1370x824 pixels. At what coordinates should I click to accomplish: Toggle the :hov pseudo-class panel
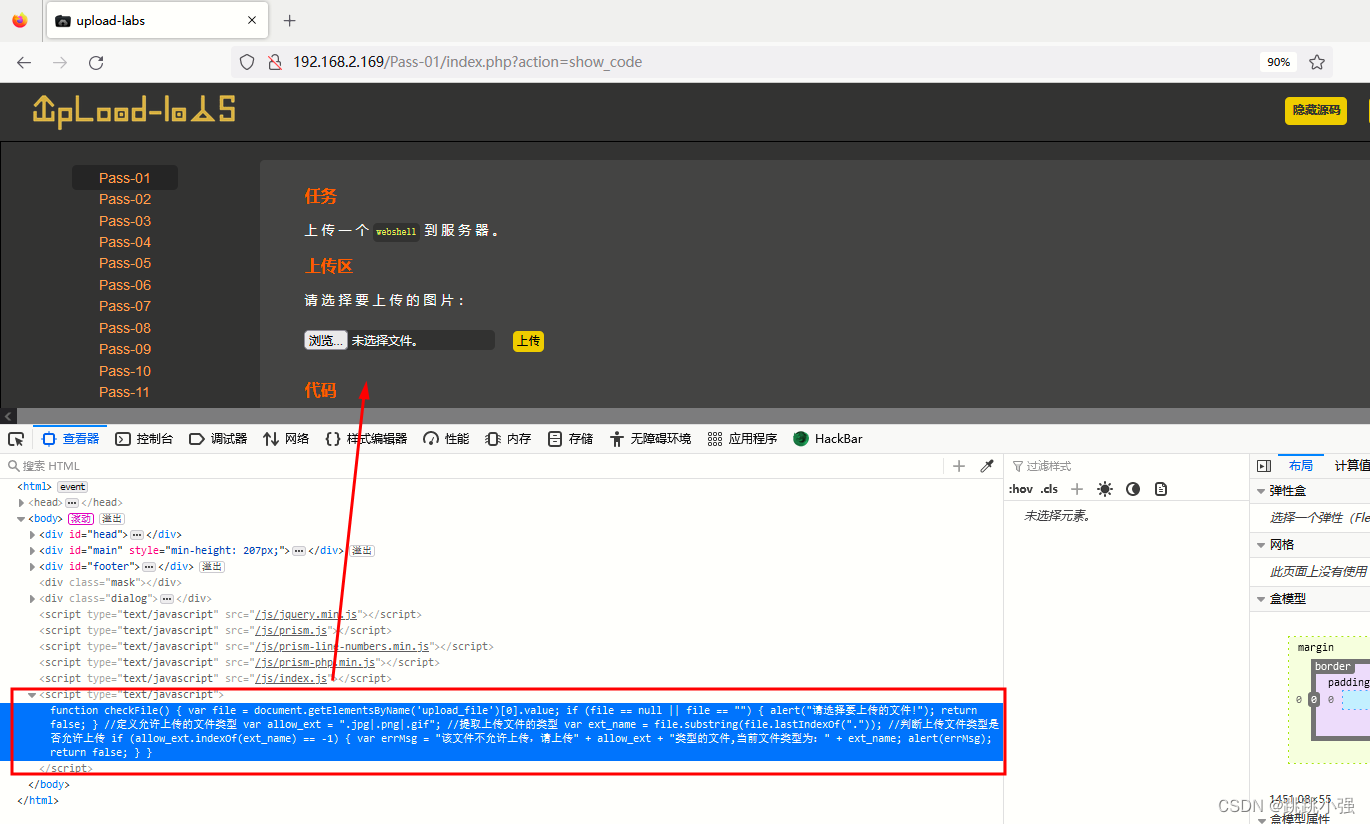click(1020, 489)
